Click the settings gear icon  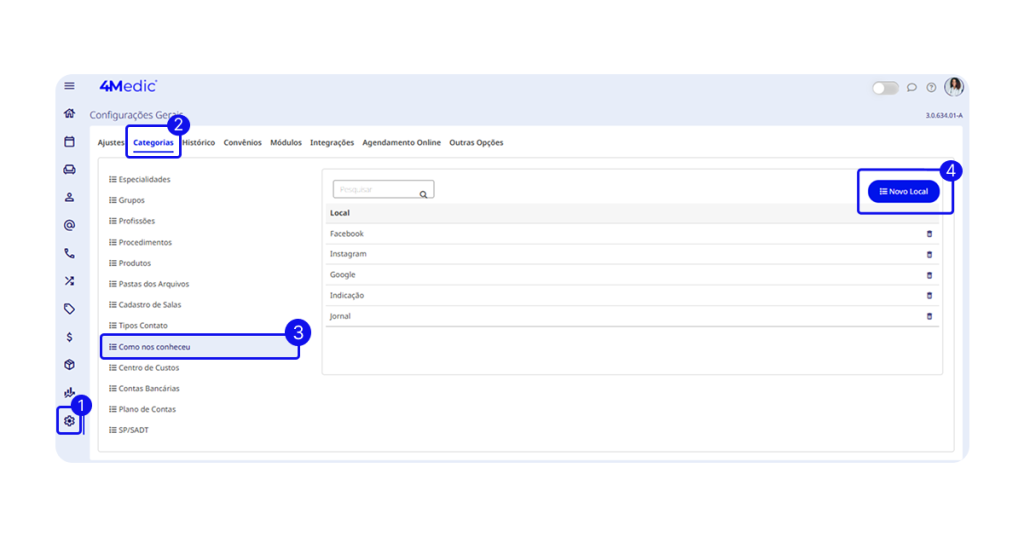[69, 421]
